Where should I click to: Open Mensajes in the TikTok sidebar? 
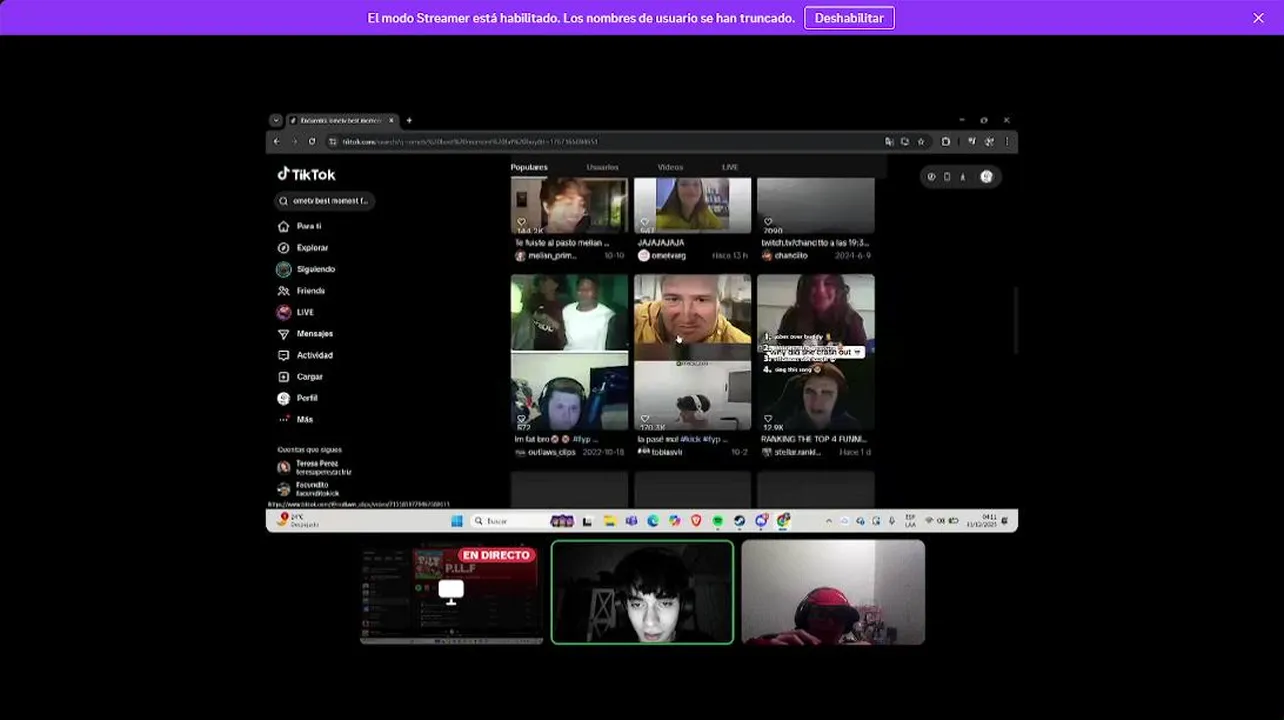305,334
